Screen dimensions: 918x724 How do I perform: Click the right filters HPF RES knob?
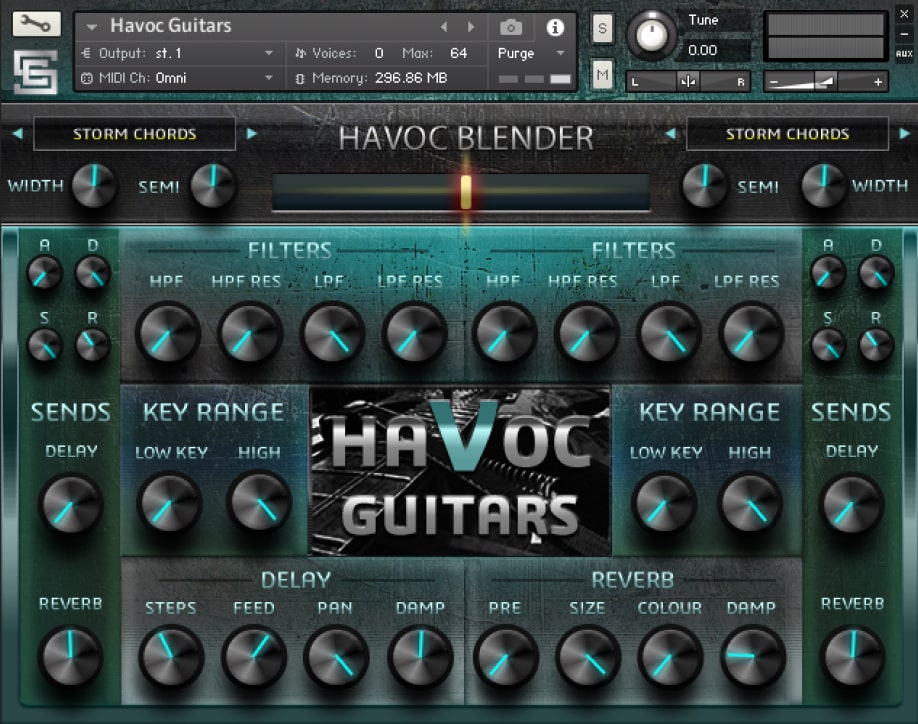pyautogui.click(x=587, y=334)
